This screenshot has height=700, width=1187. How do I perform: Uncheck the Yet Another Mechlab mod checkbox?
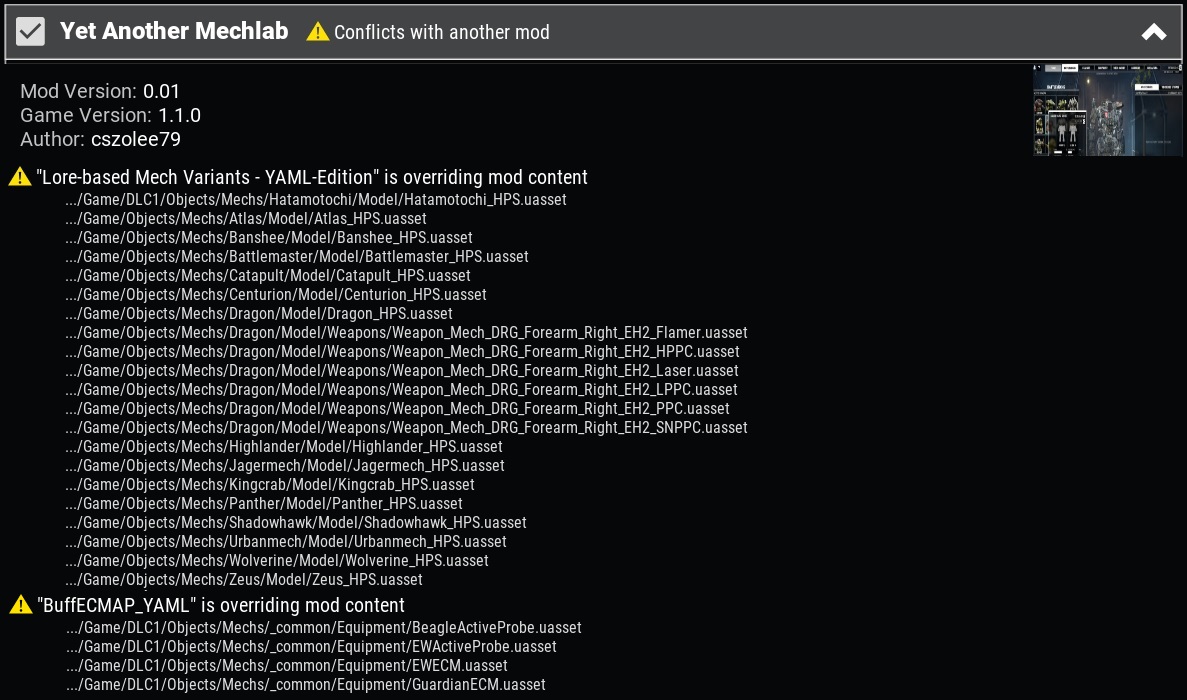30,32
